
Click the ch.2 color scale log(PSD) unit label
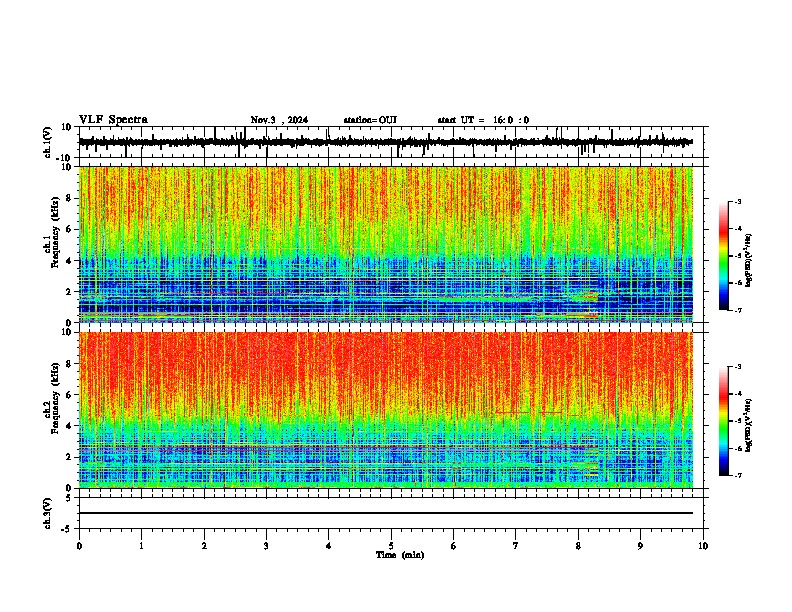(748, 425)
